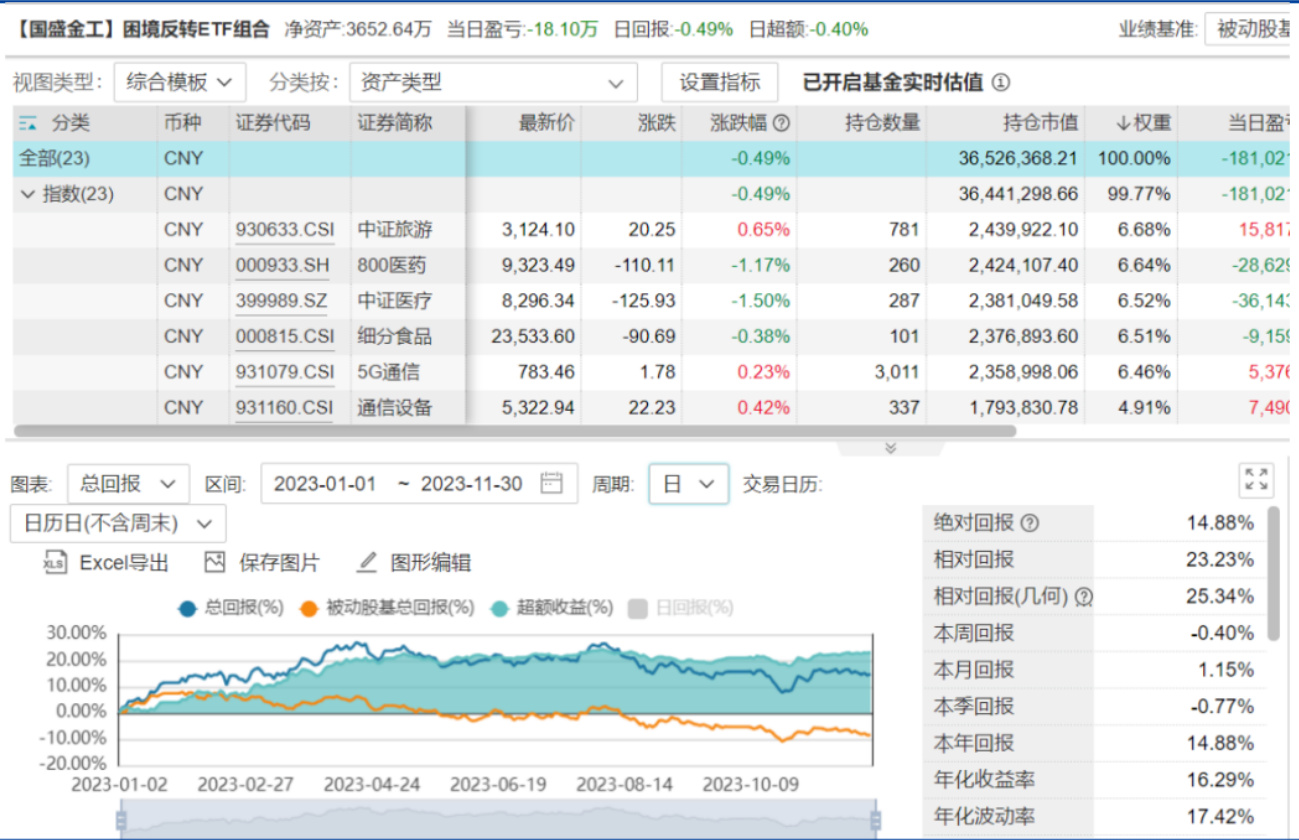Click the 持仓市值 column header
The height and width of the screenshot is (840, 1299).
click(1040, 123)
